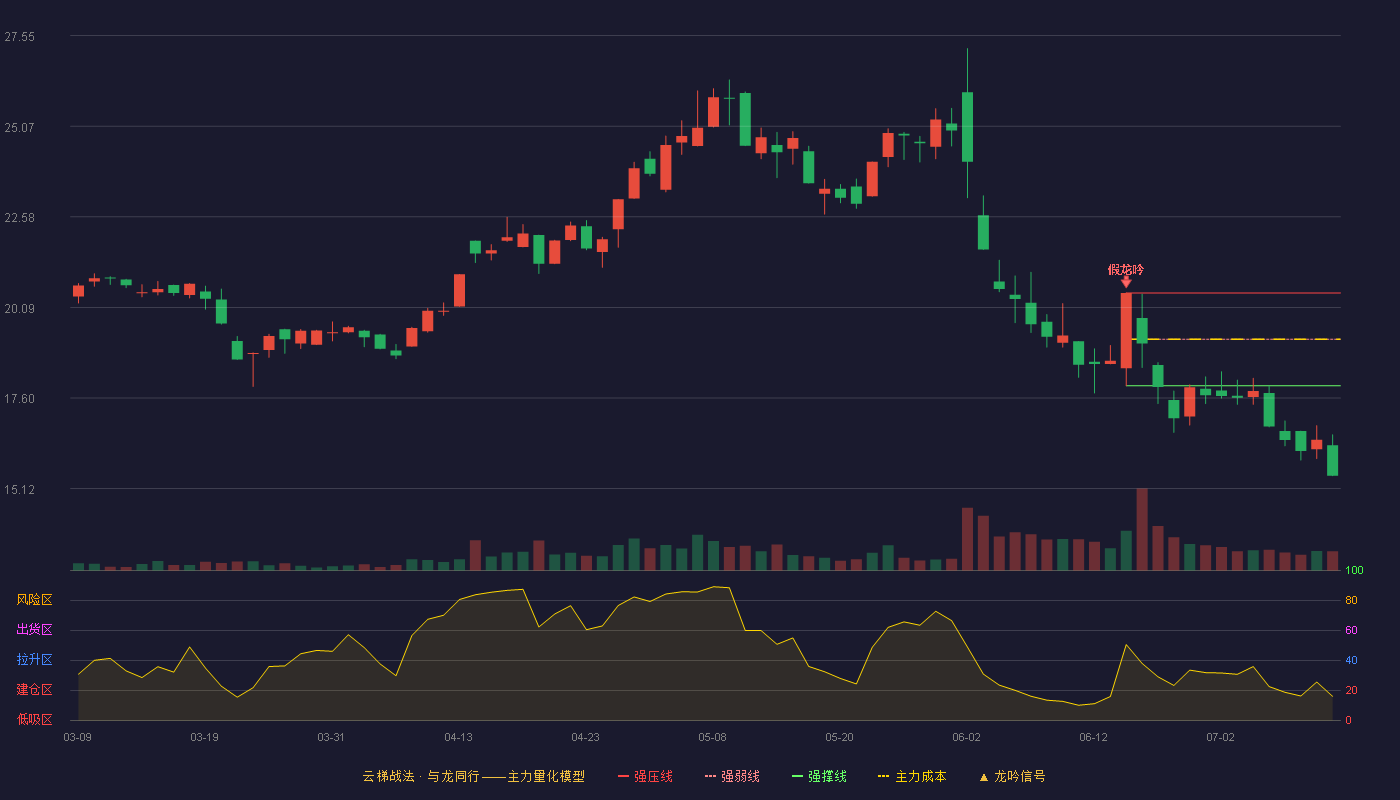Click the 假龙吟 signal marker arrow
This screenshot has width=1400, height=800.
click(1126, 282)
